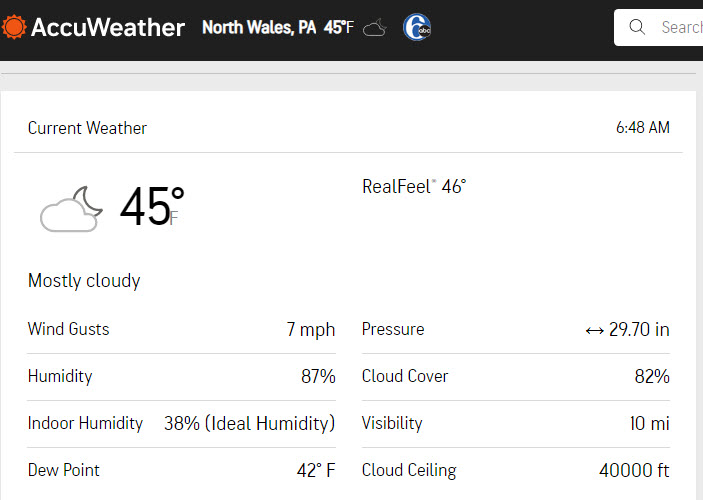Viewport: 703px width, 500px height.
Task: Click the 6:48 AM timestamp
Action: (x=642, y=128)
